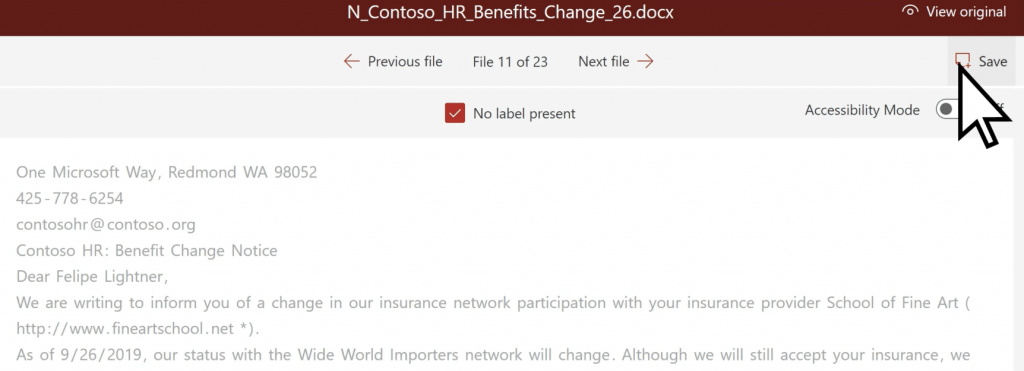
Task: Open the document via View original text
Action: point(966,12)
